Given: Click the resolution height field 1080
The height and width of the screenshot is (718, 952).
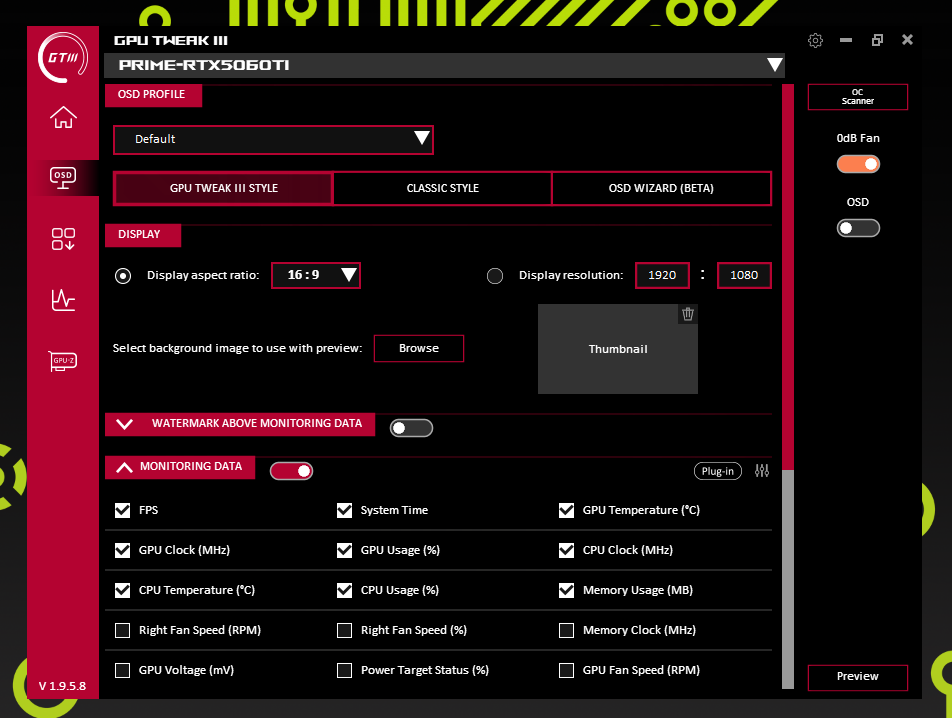Looking at the screenshot, I should point(744,275).
